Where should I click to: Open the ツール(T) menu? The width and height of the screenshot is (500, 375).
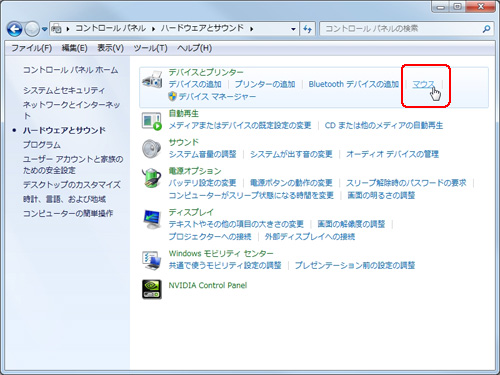tap(150, 48)
